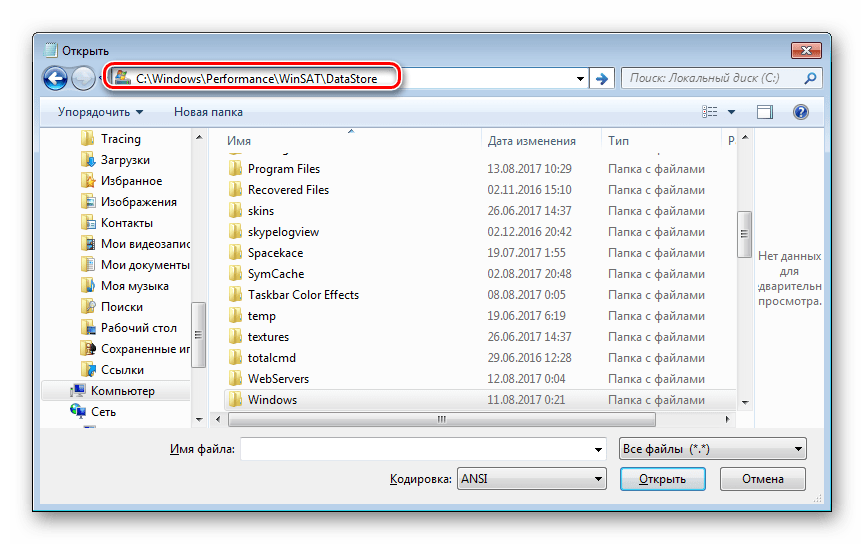
Task: Click the search magnifier icon
Action: pos(810,78)
